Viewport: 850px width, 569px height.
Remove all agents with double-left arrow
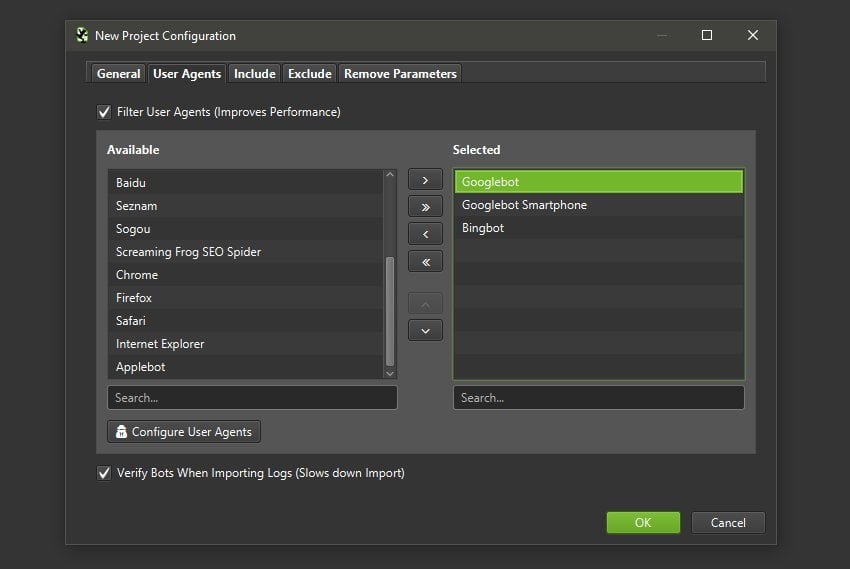pyautogui.click(x=425, y=262)
